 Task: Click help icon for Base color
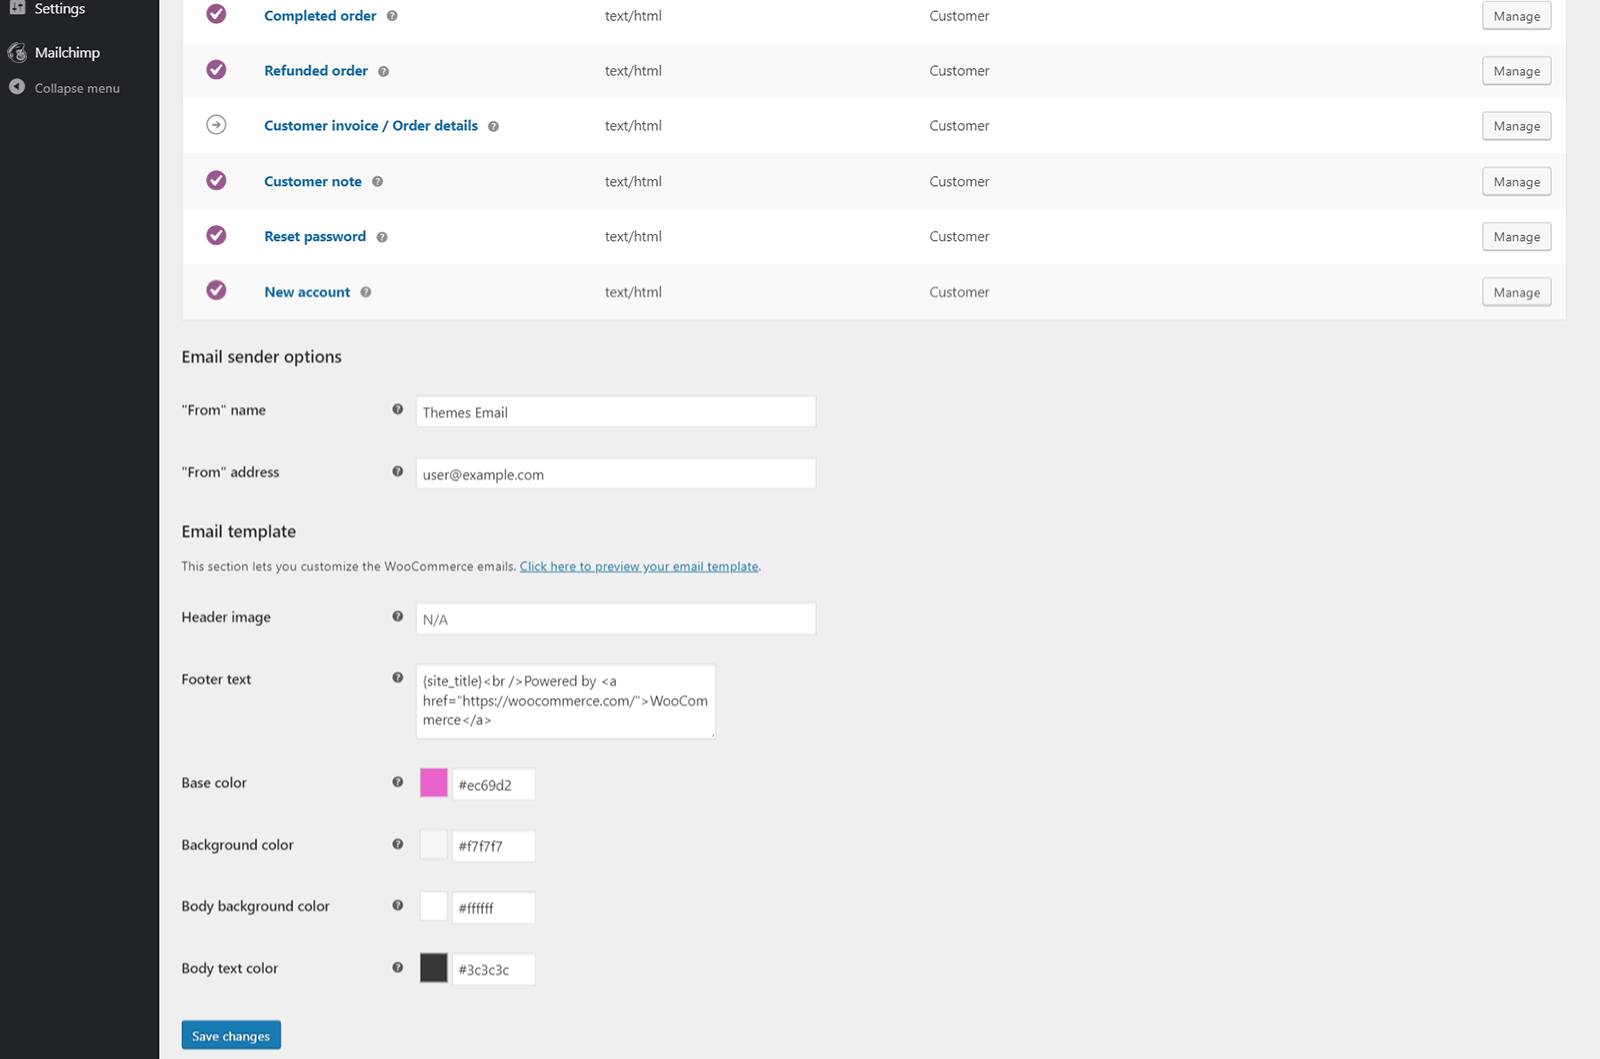coord(398,782)
